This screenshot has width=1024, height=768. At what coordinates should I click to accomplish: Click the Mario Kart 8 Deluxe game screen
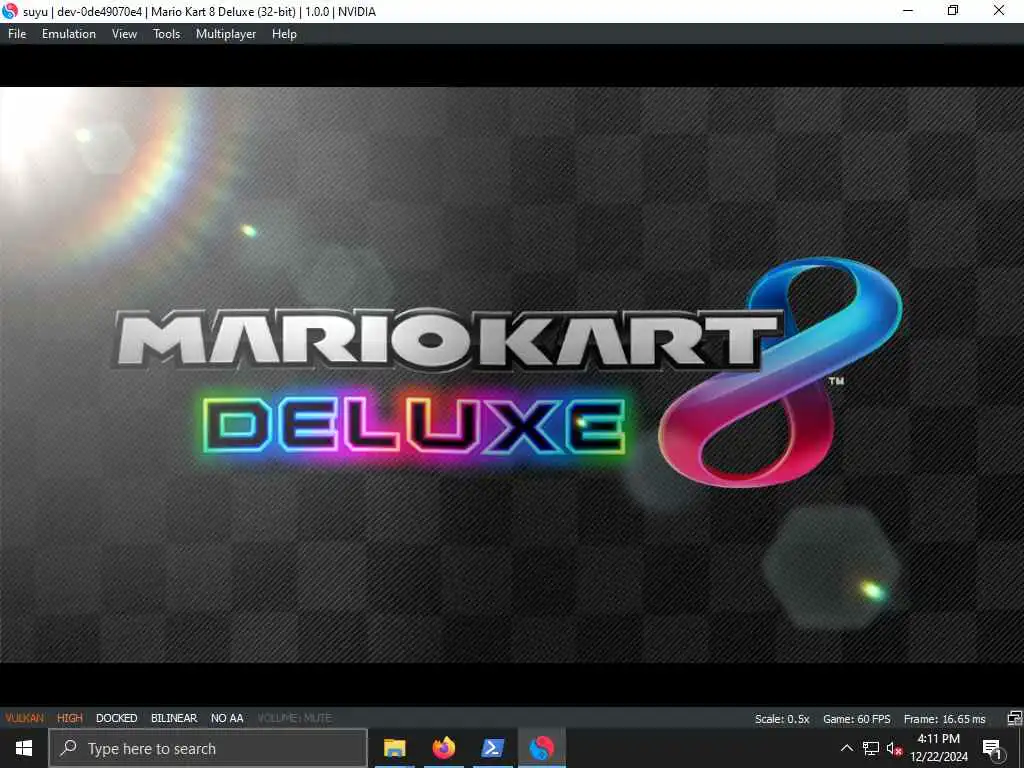512,375
